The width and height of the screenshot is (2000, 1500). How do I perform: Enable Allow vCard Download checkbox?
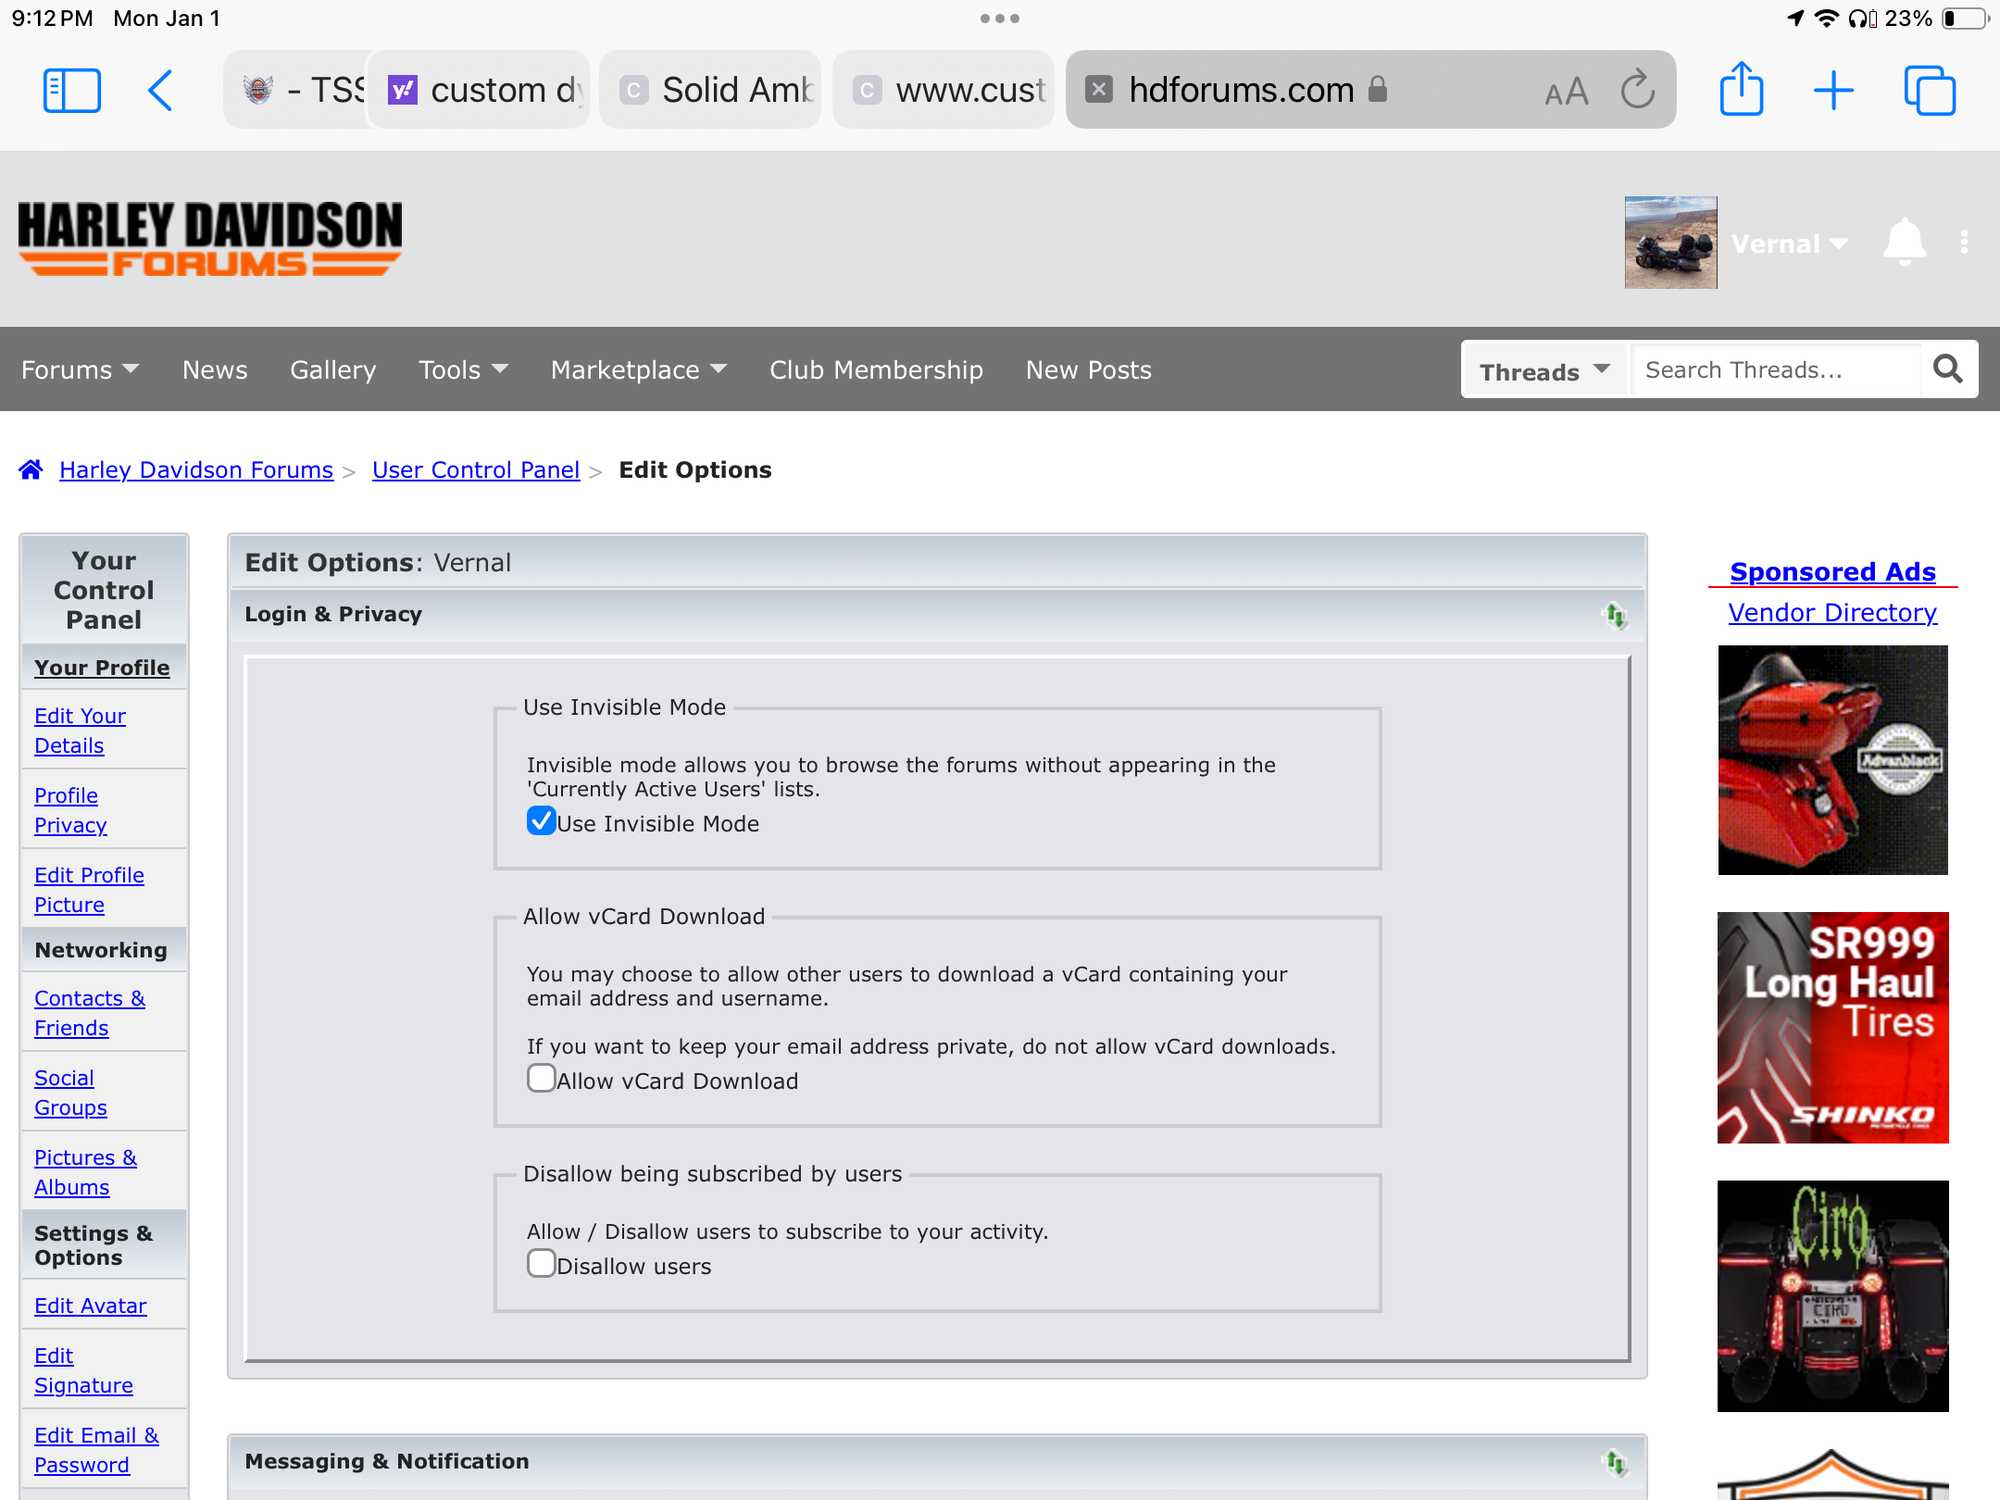[x=541, y=1078]
